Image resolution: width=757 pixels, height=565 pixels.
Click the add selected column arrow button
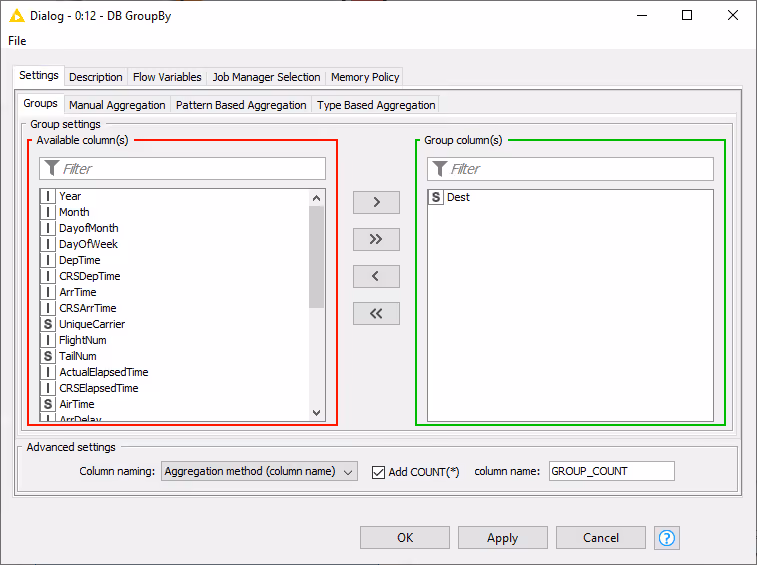coord(376,202)
